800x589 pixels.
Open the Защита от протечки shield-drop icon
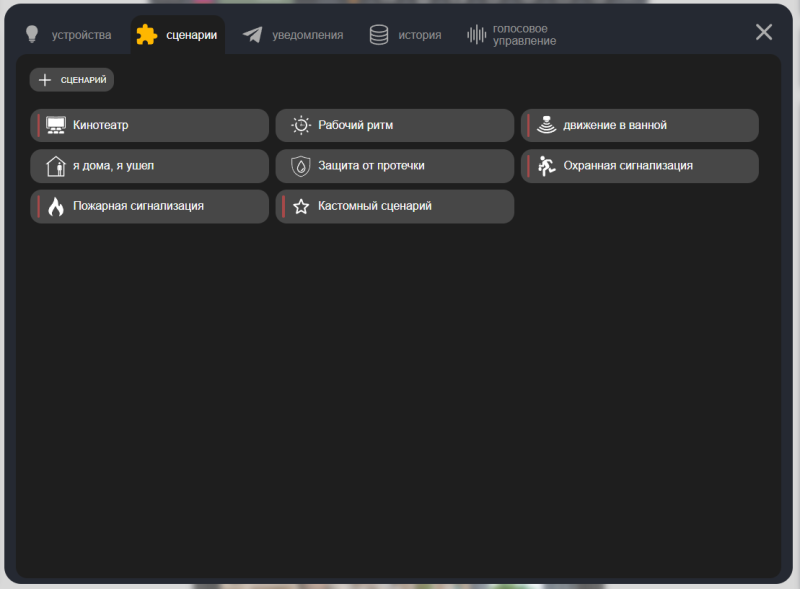[x=301, y=166]
